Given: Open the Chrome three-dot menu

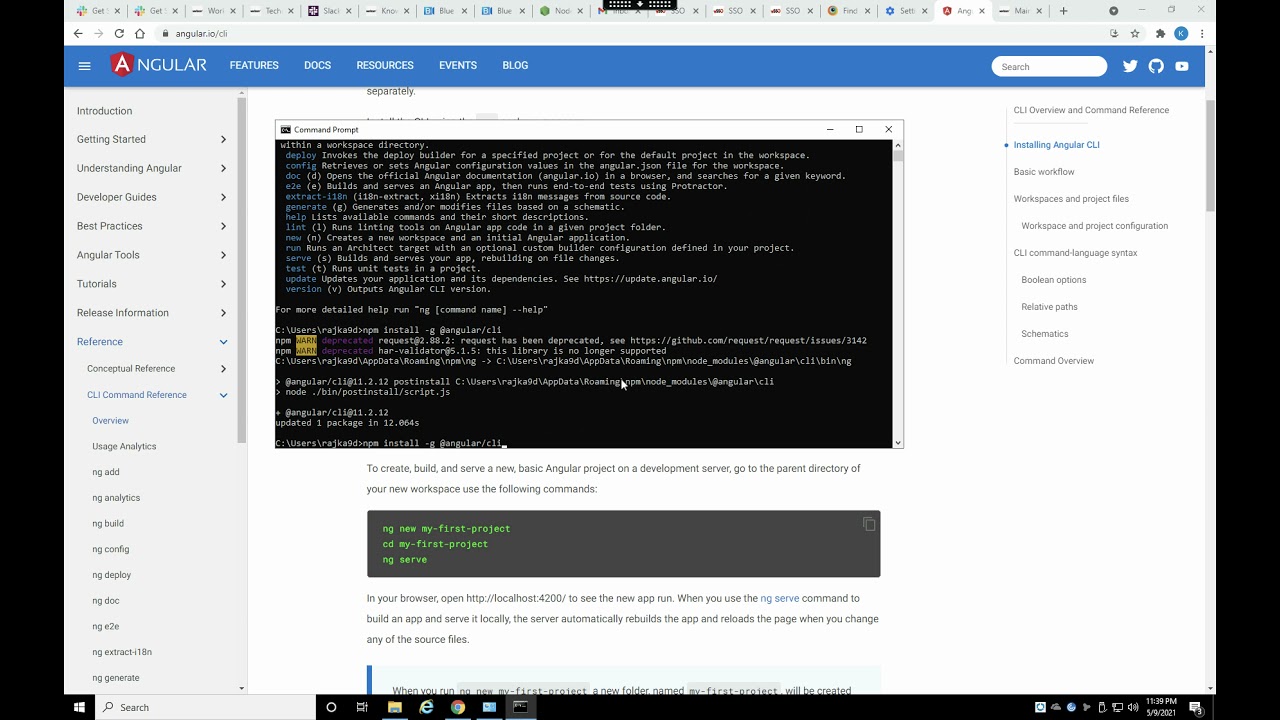Looking at the screenshot, I should [x=1202, y=33].
